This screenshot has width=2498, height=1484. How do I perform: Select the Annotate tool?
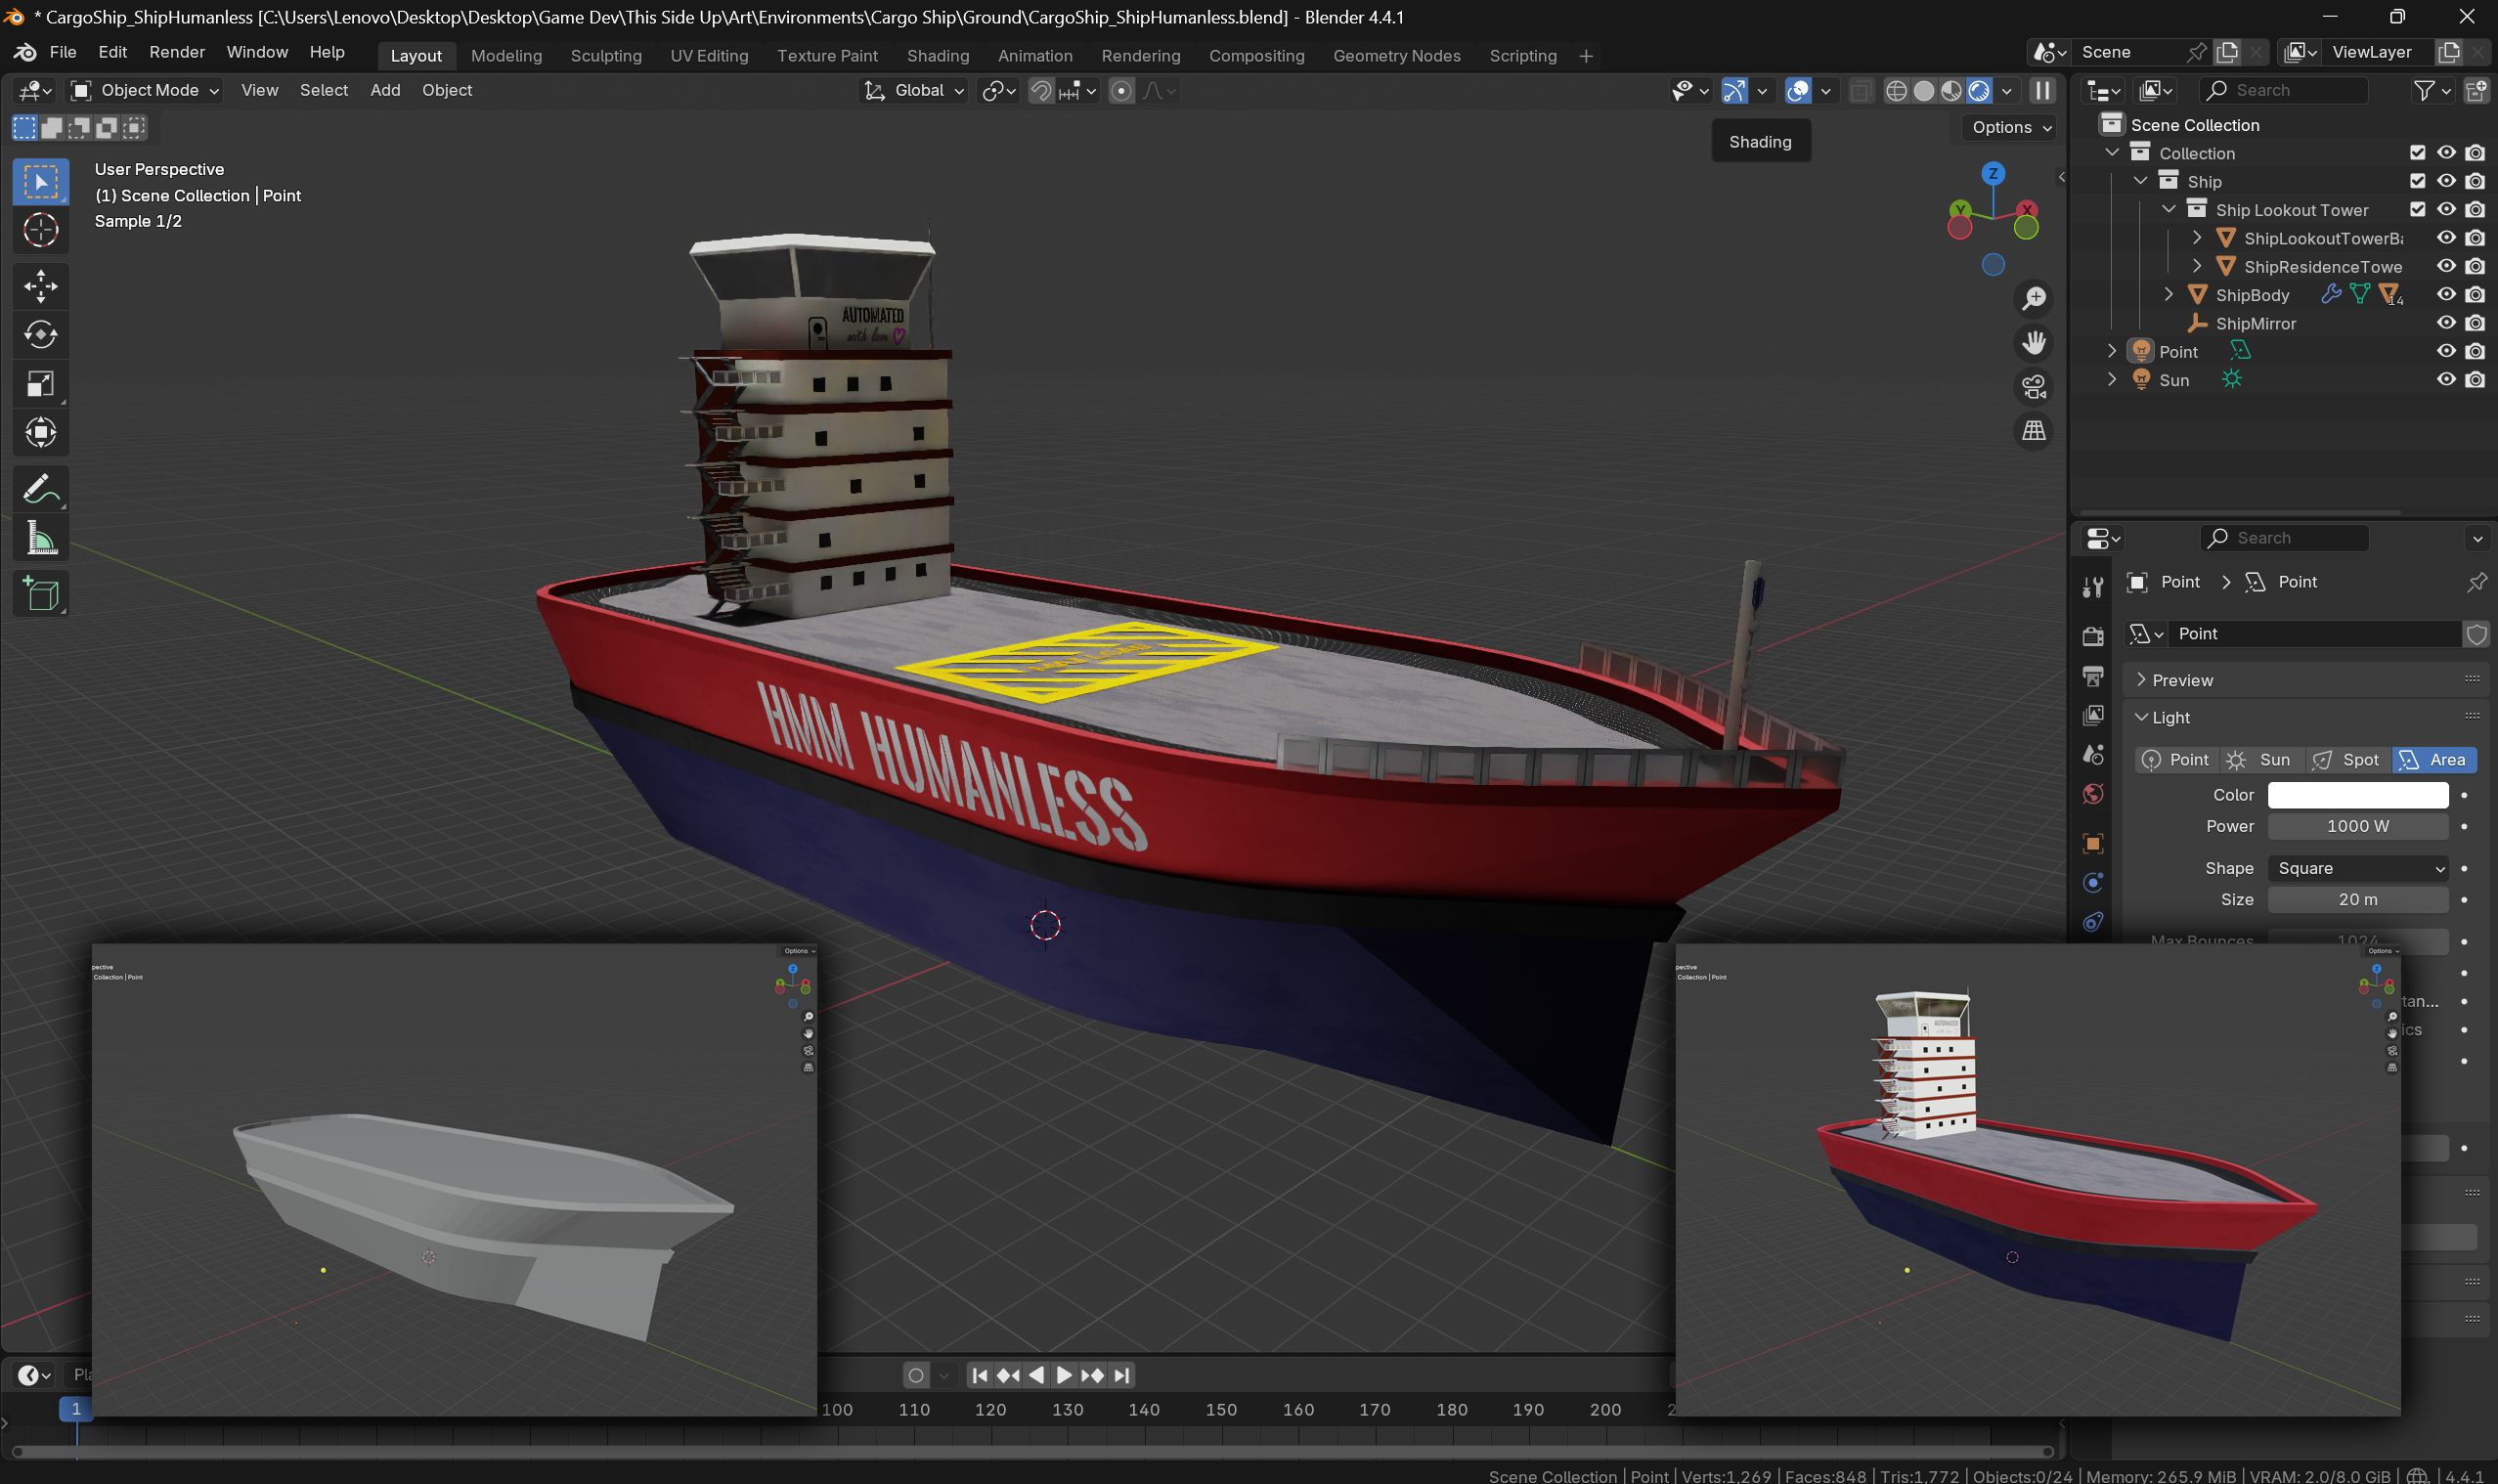tap(41, 490)
